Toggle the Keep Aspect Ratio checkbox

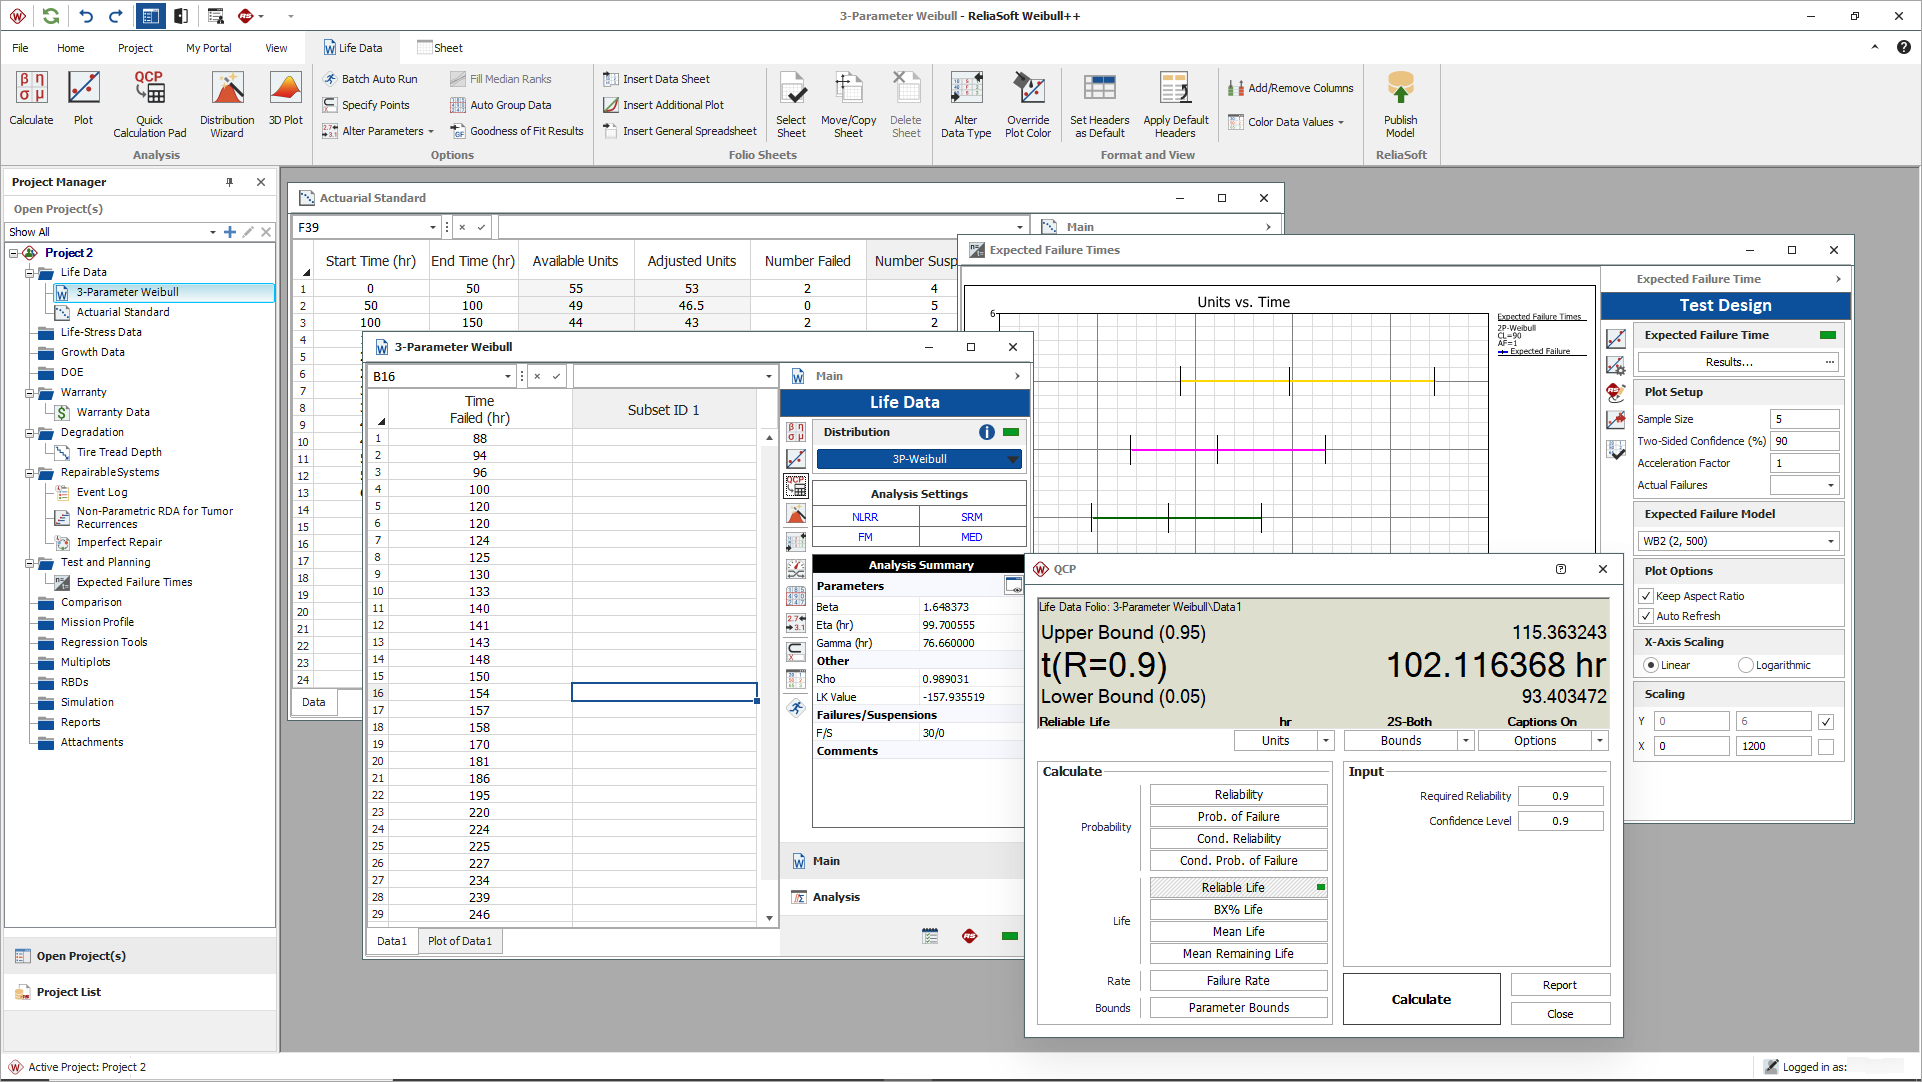[1646, 595]
